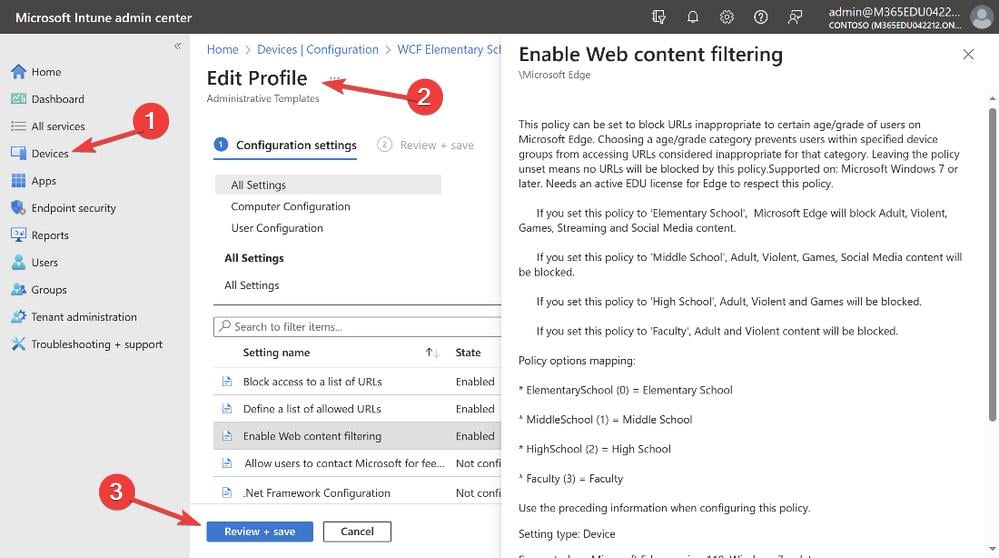This screenshot has height=558, width=999.
Task: Open Troubleshooting + support in the sidebar
Action: tap(97, 344)
